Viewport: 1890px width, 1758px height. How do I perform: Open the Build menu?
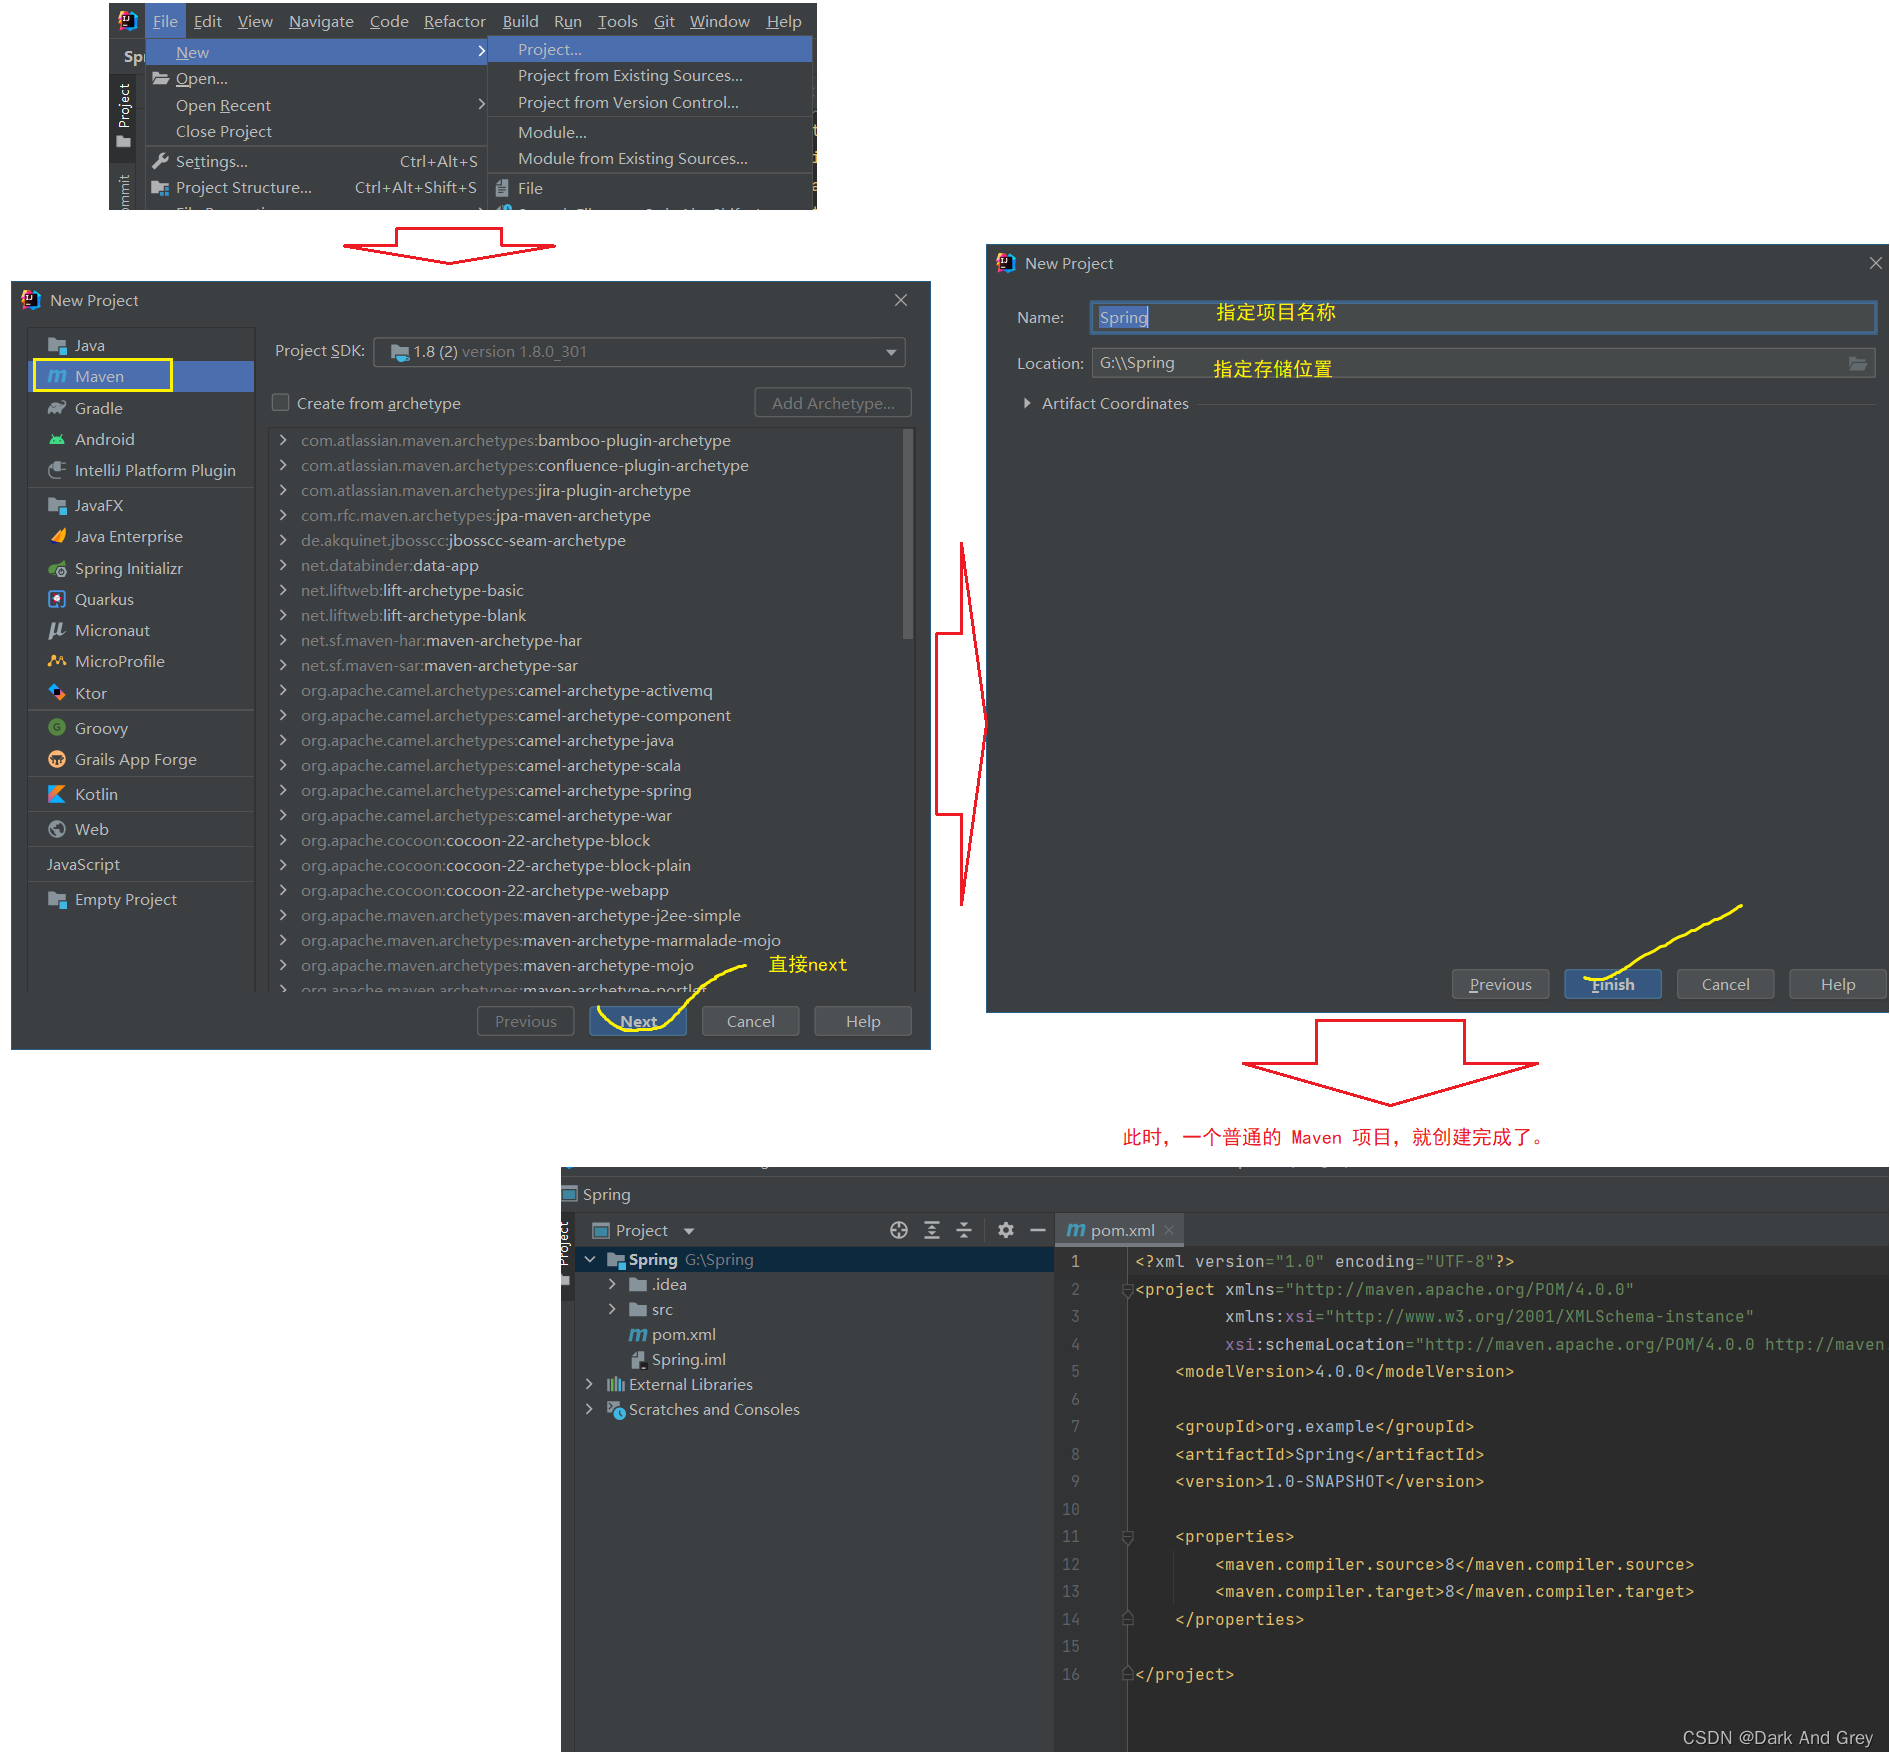coord(520,21)
